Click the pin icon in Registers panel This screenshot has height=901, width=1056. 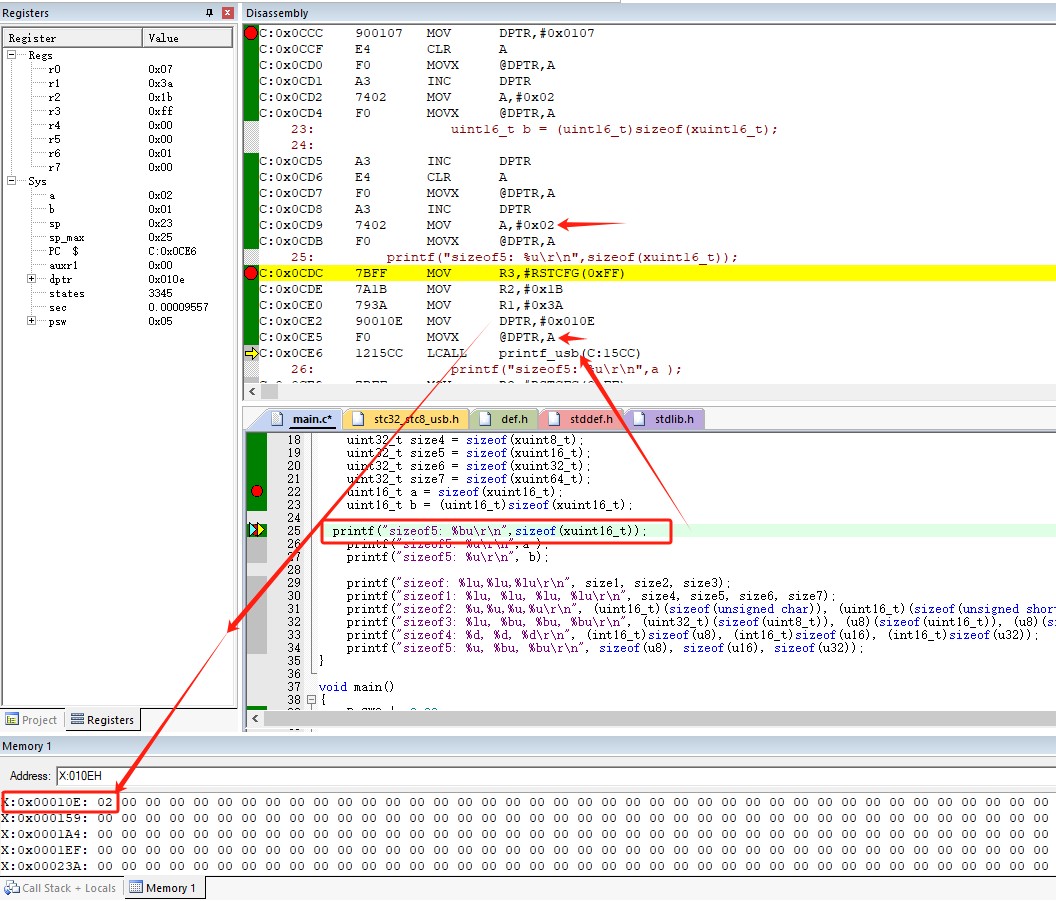tap(209, 13)
